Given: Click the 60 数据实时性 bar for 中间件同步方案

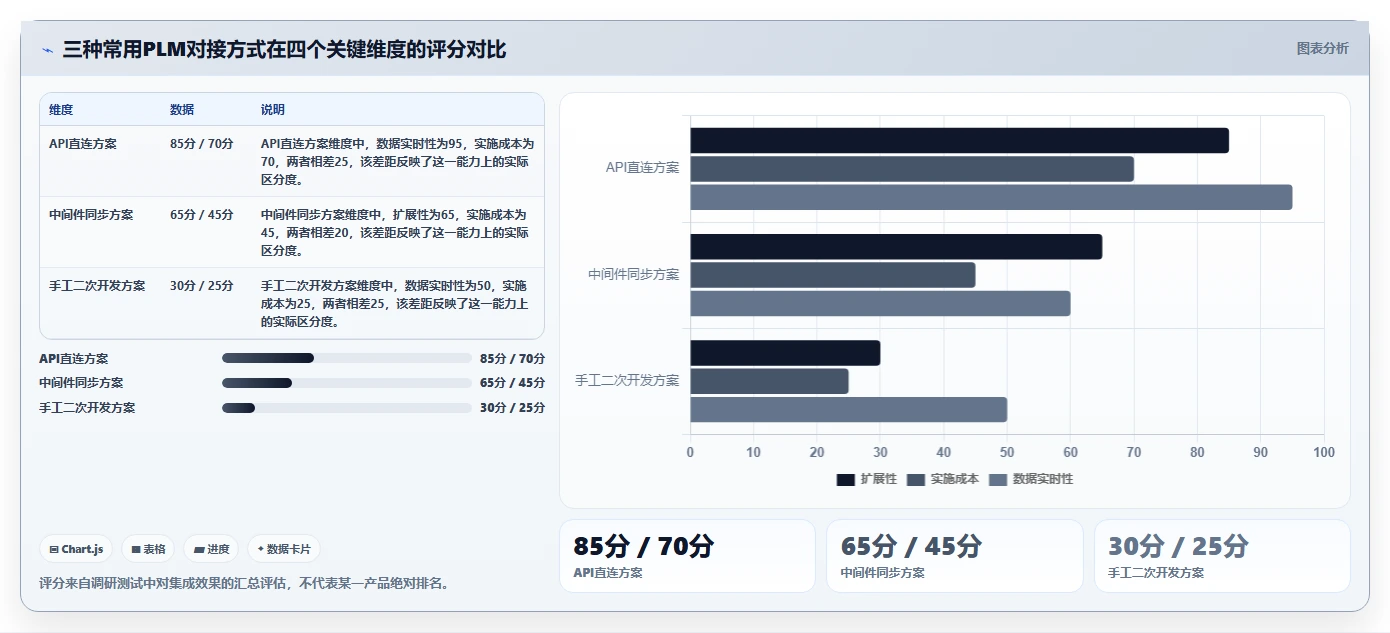Looking at the screenshot, I should [880, 303].
